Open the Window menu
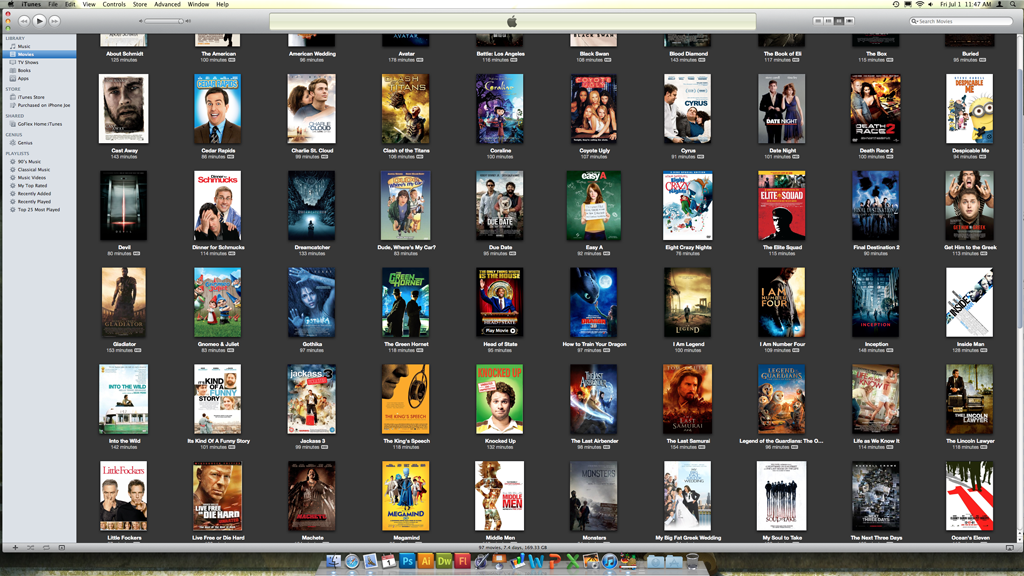The image size is (1024, 576). coord(198,4)
